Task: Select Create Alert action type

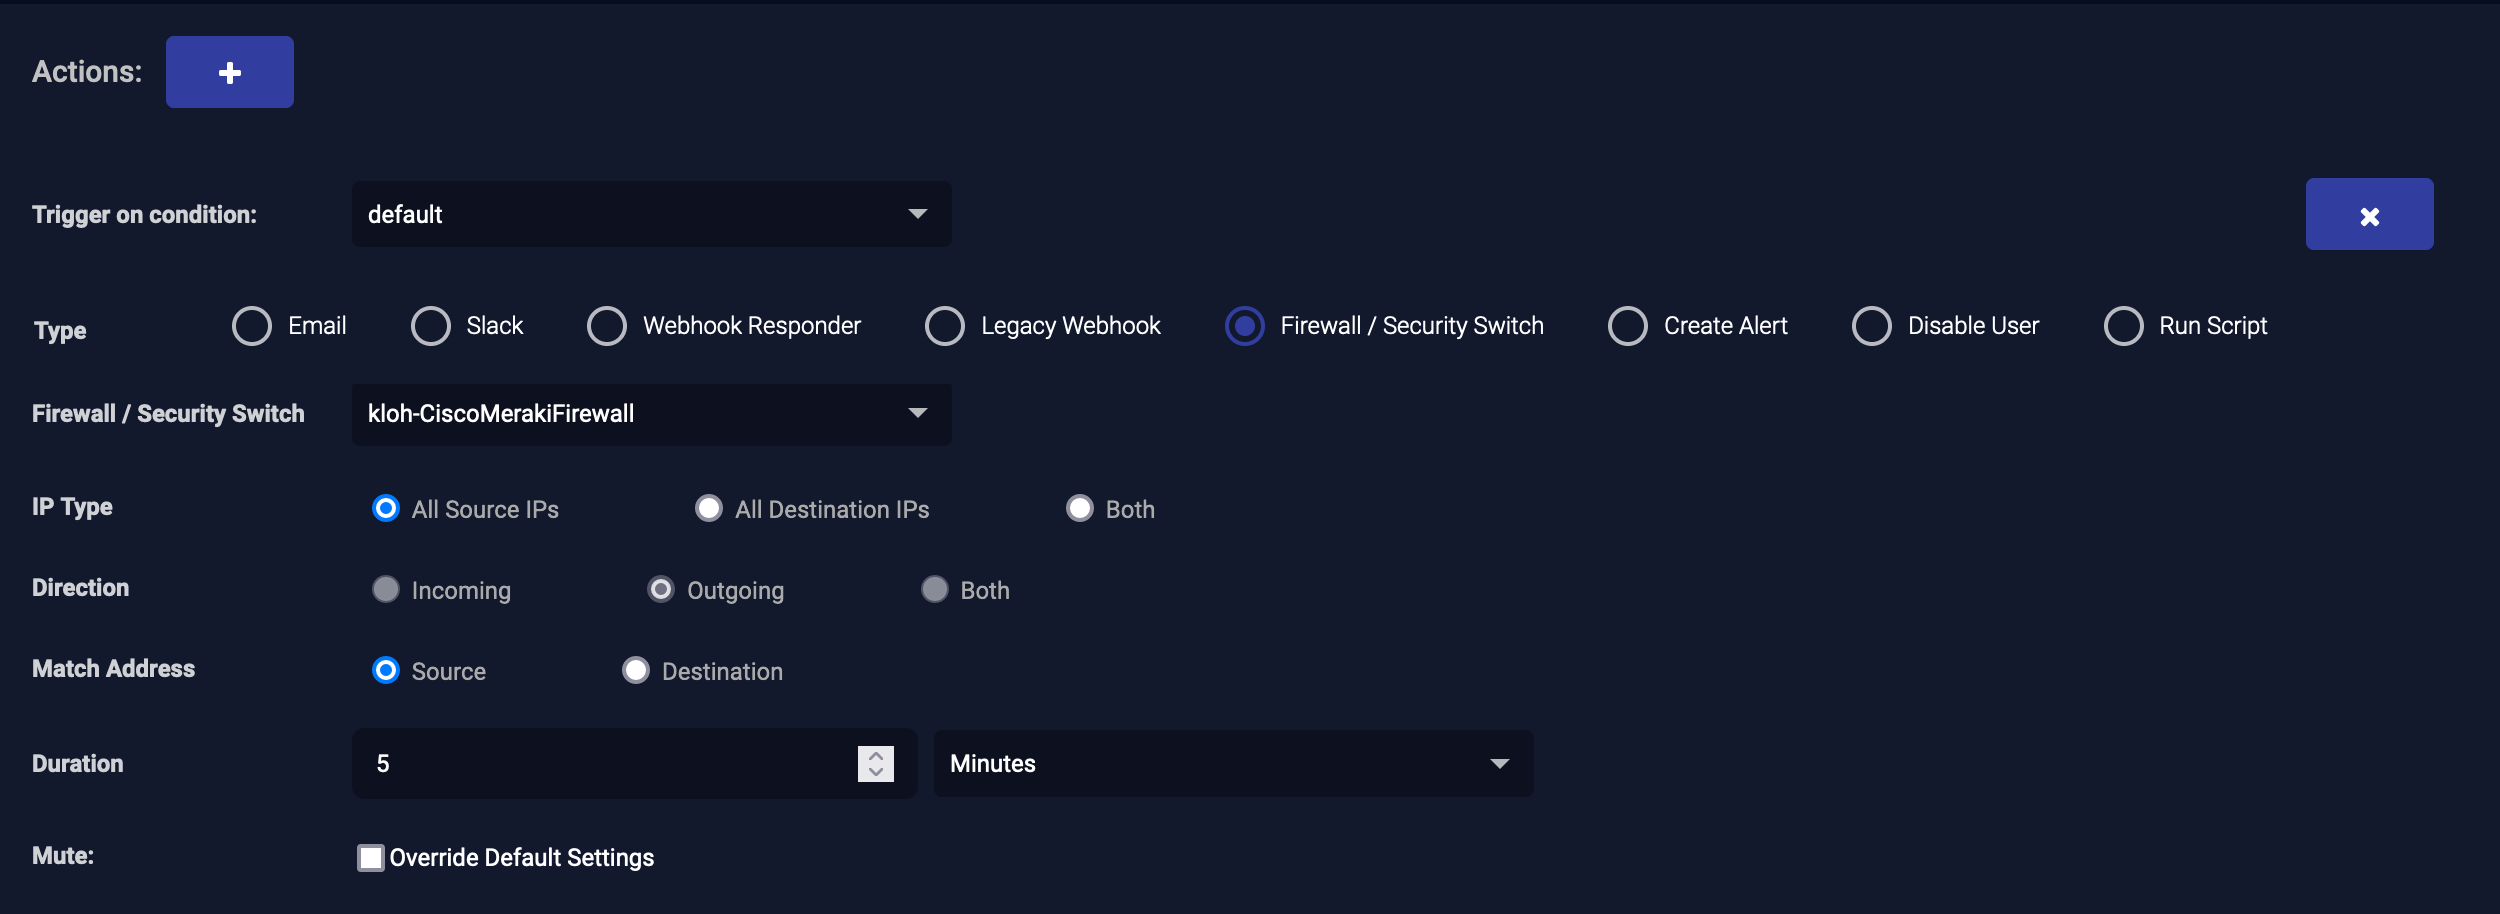Action: click(1628, 326)
